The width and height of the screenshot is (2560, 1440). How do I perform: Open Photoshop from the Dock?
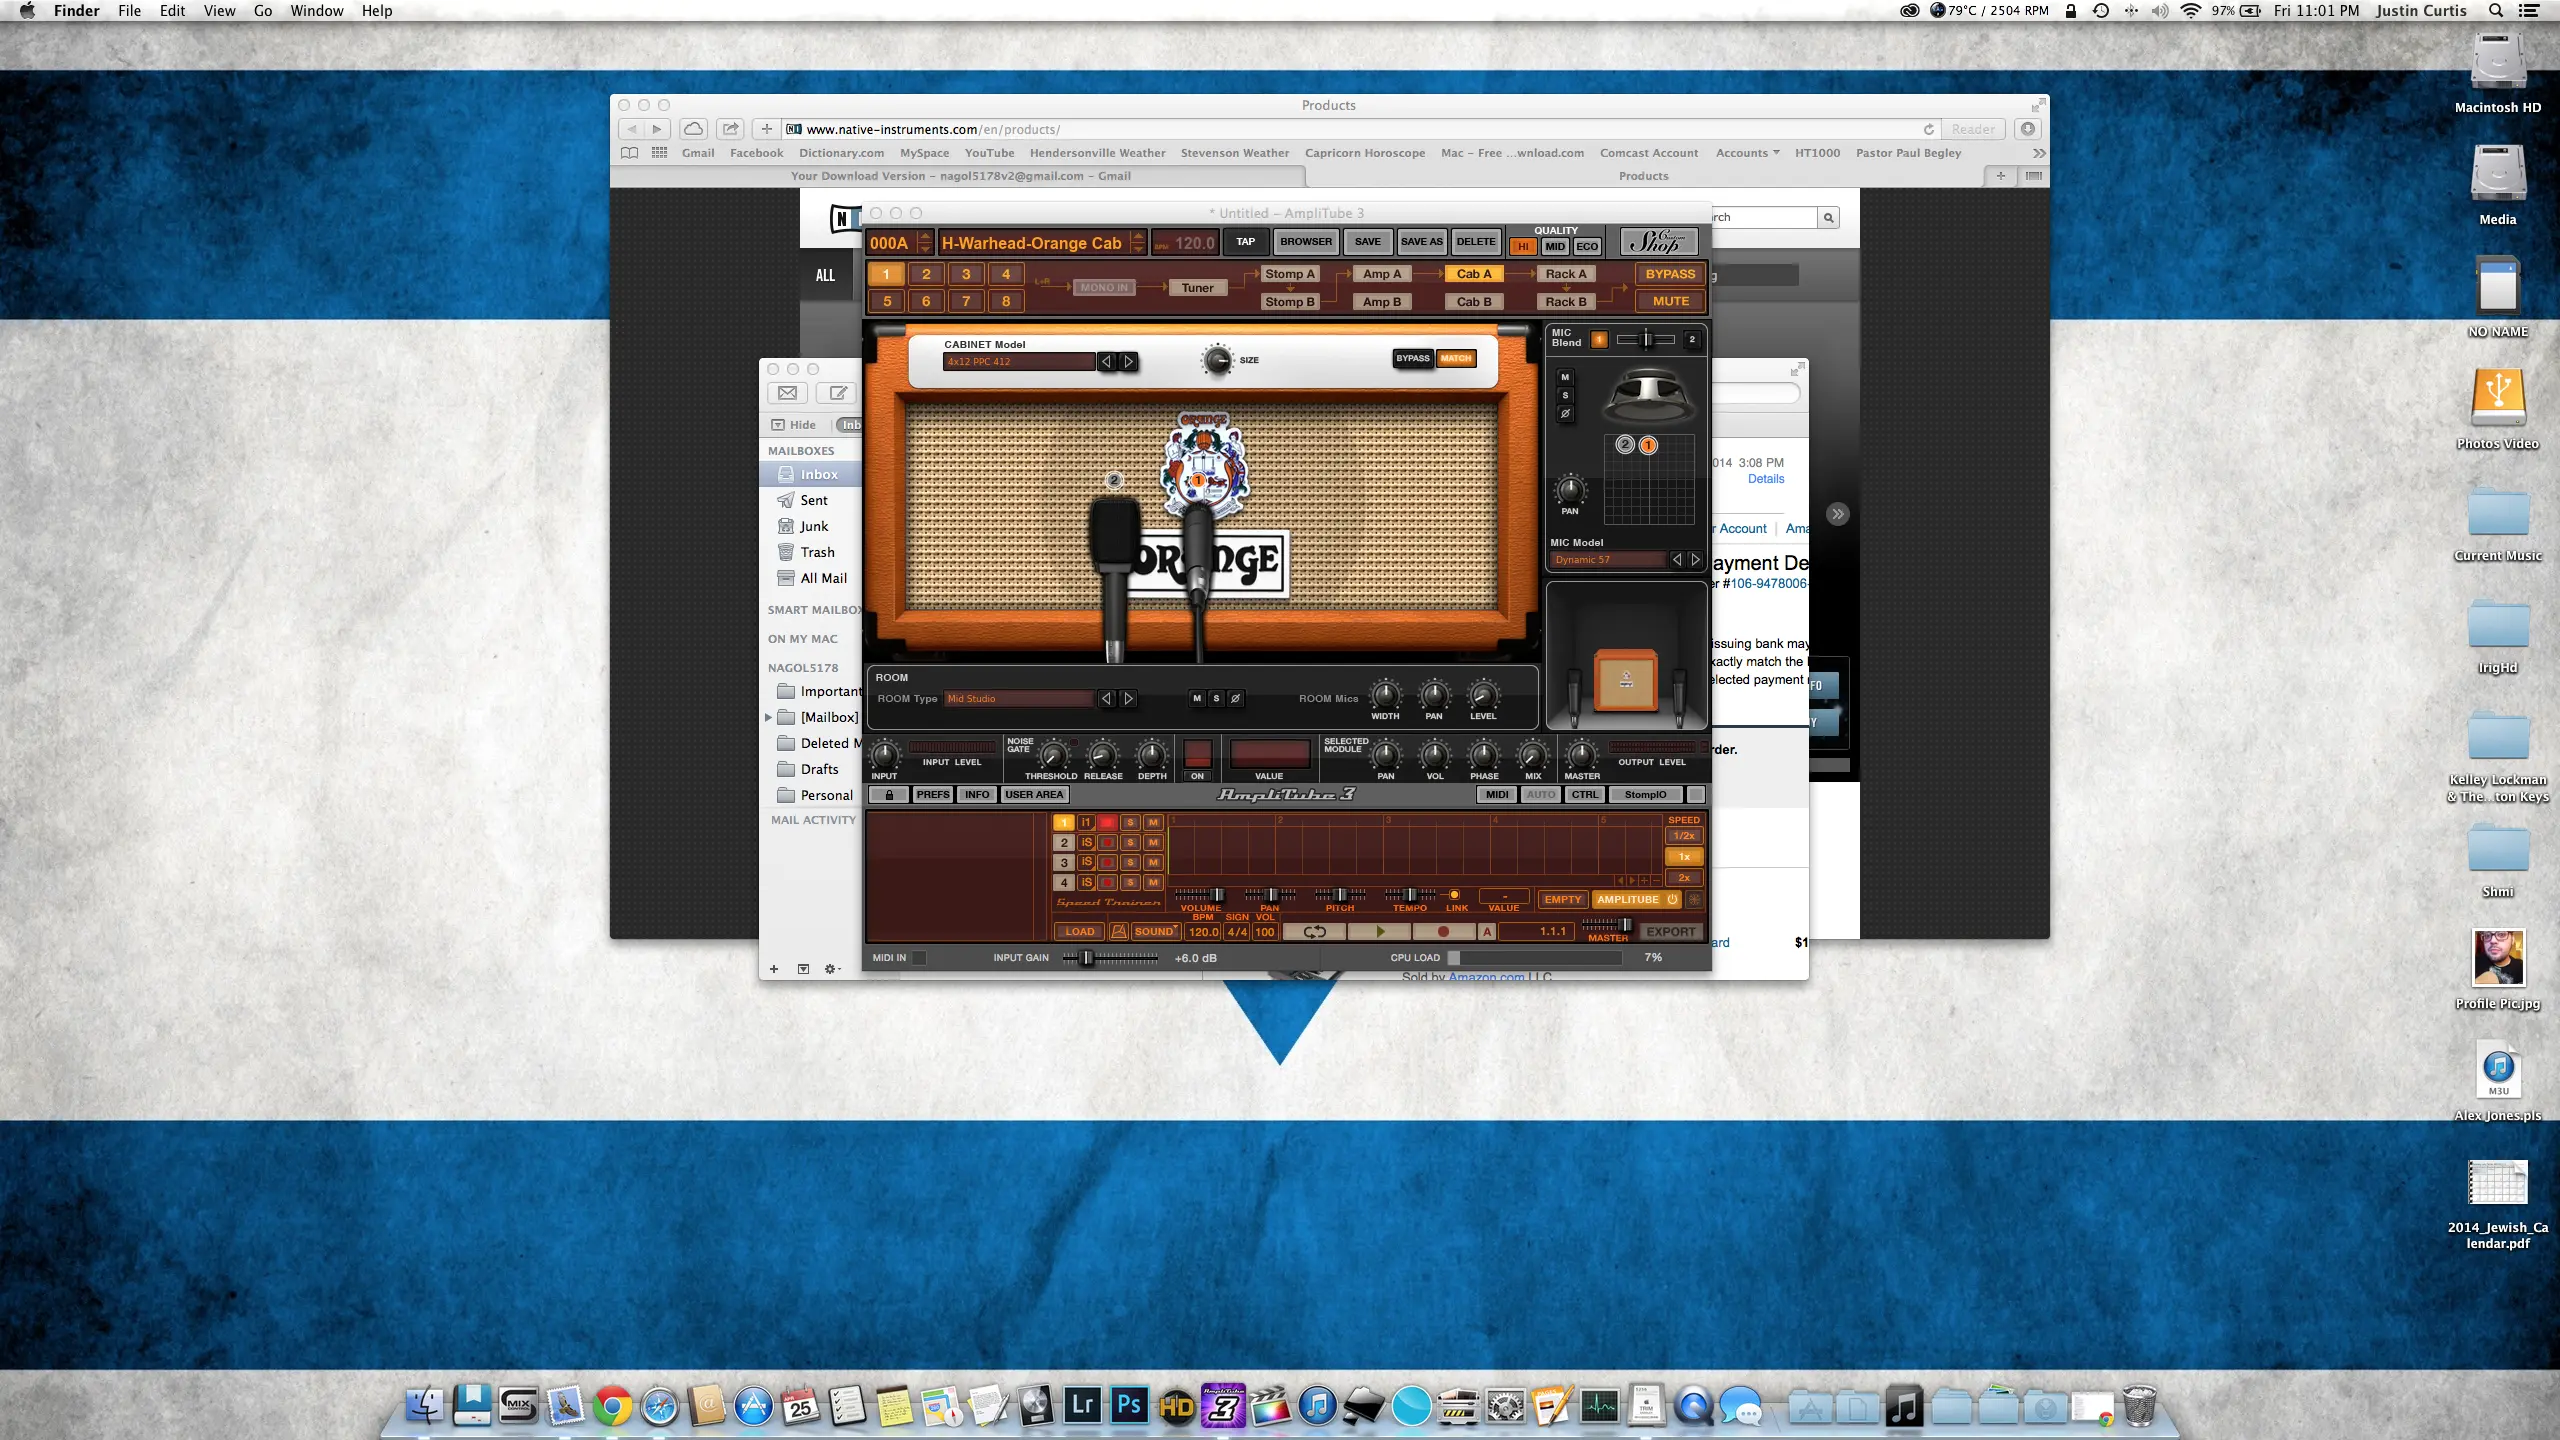pos(1128,1405)
